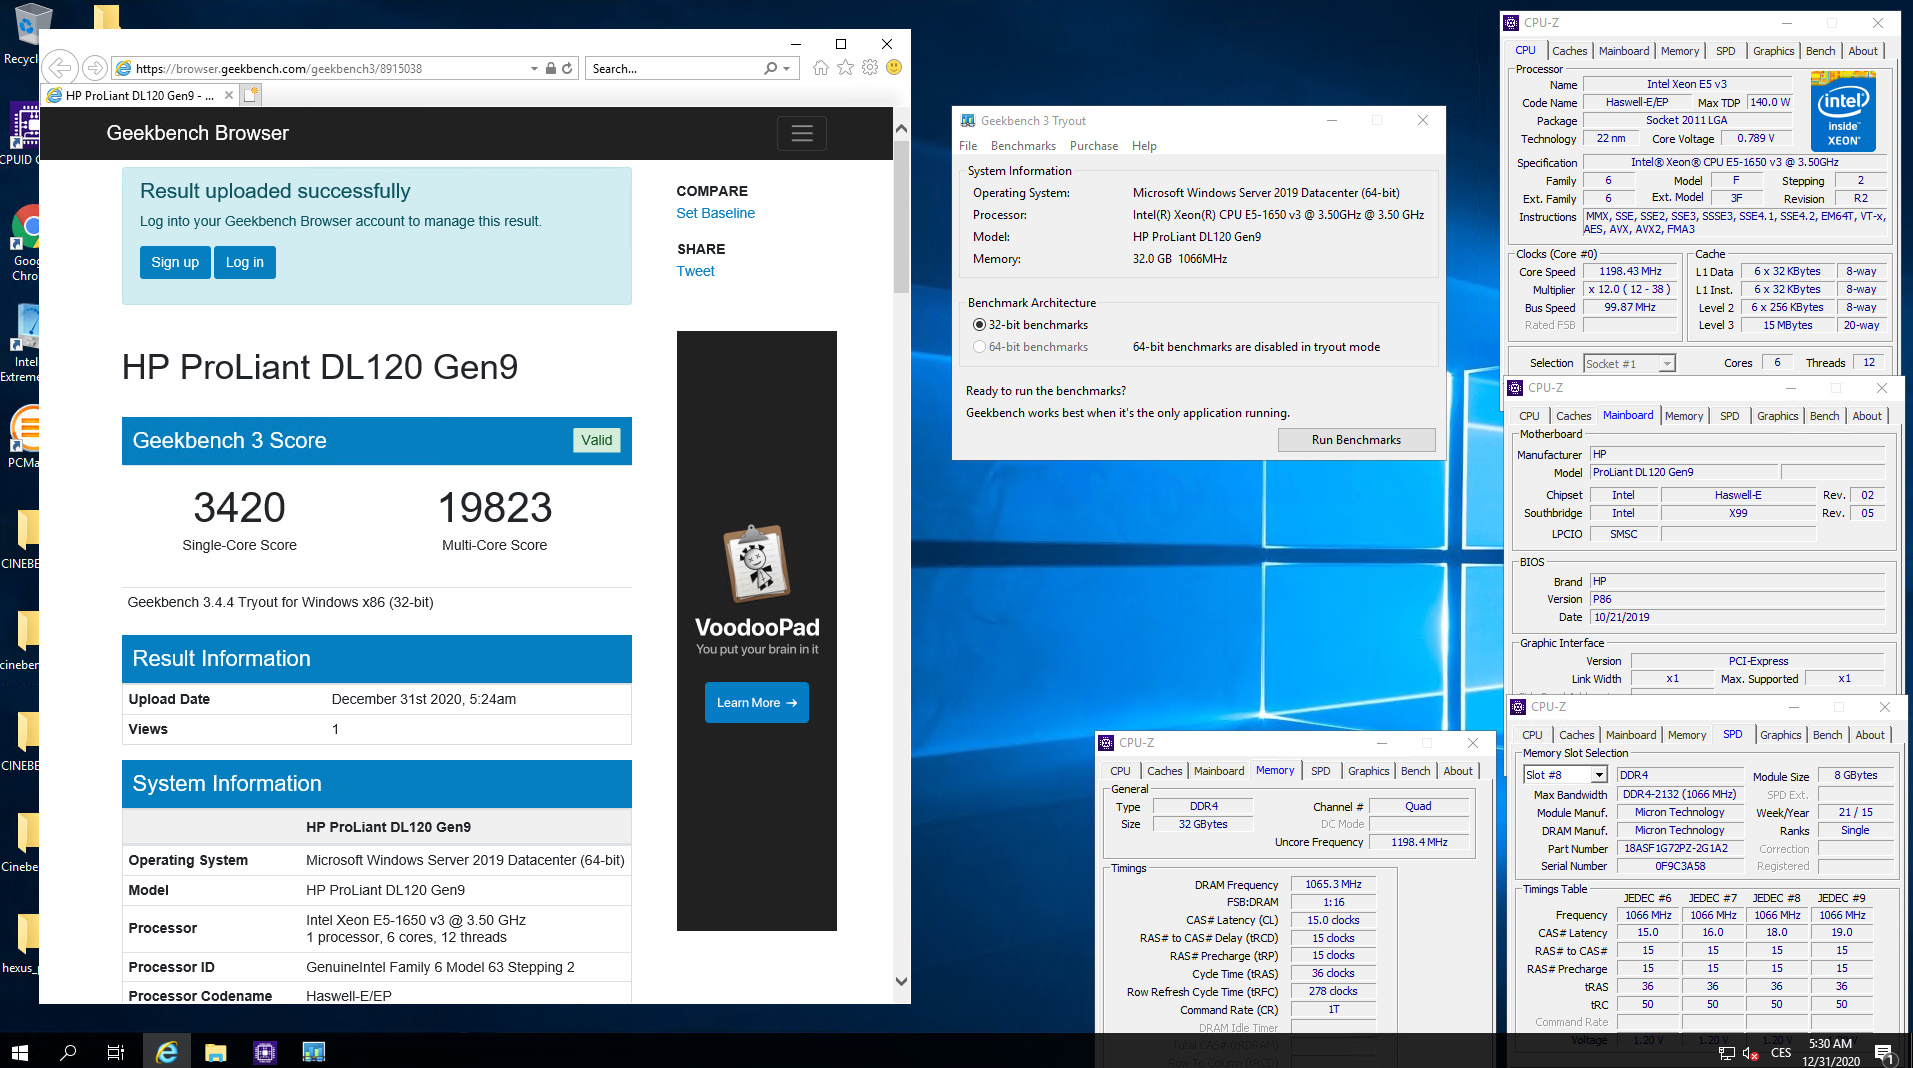Open Mainboard tab in CPU-Z Memory window
1913x1068 pixels.
1219,771
